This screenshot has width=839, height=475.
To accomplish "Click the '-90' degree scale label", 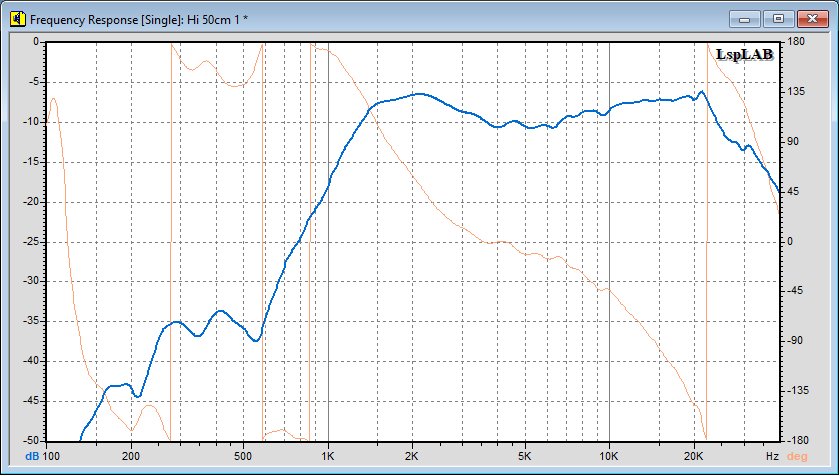I will 795,340.
